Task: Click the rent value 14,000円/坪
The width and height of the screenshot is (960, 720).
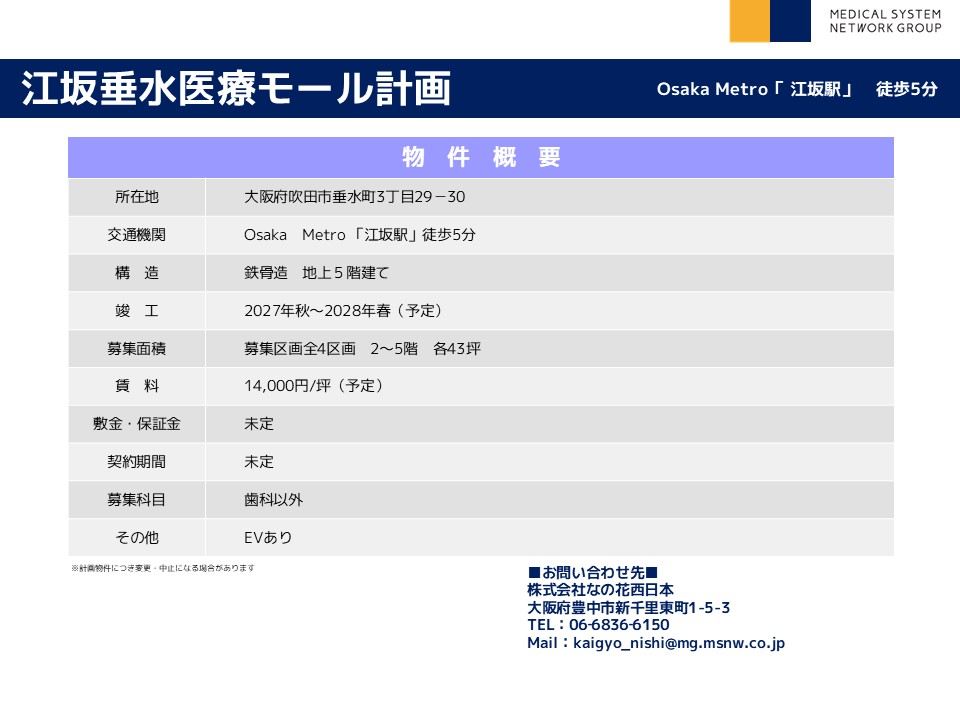Action: 314,386
